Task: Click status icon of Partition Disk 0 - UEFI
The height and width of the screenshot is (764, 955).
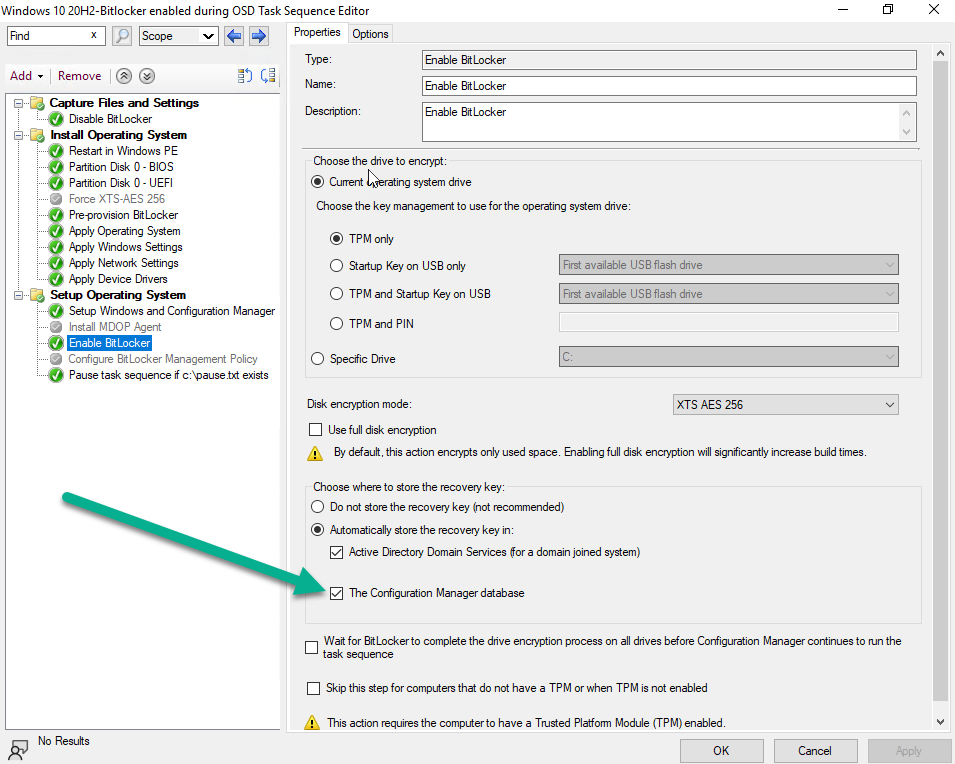Action: click(56, 183)
